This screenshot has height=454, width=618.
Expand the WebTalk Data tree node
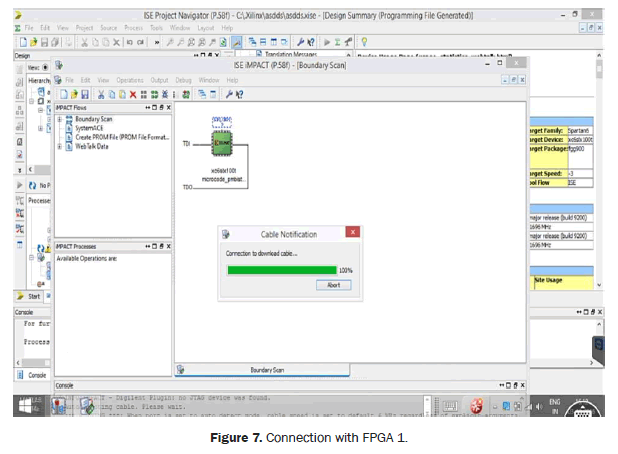click(x=59, y=146)
